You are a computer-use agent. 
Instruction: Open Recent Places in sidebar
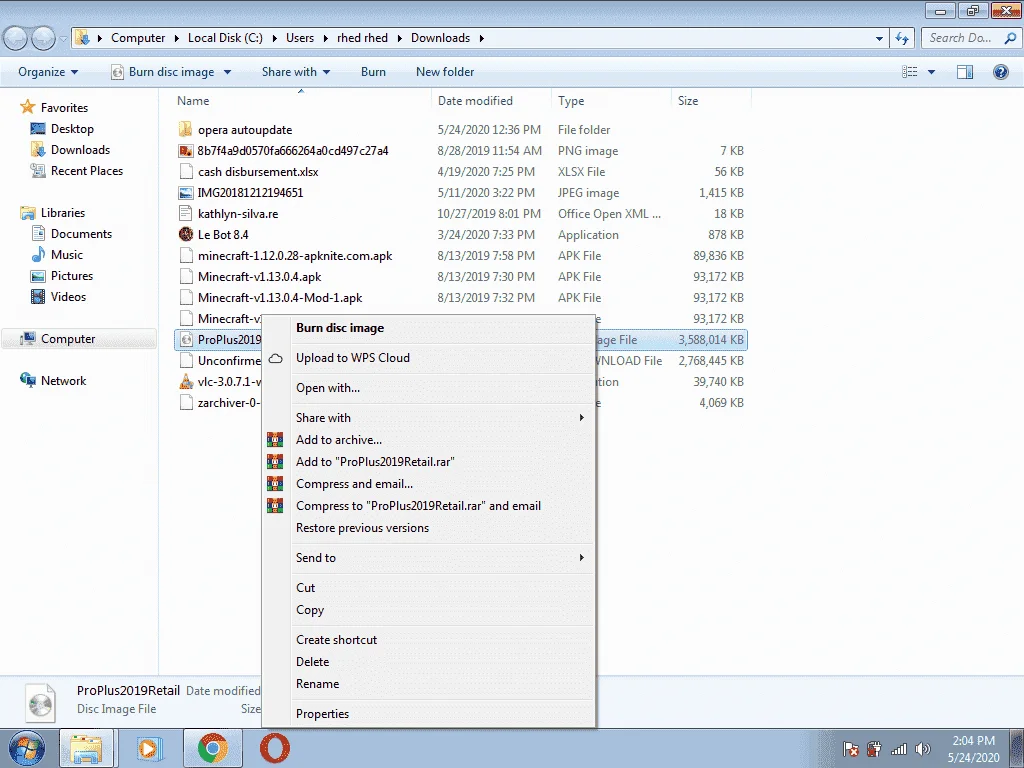[x=87, y=170]
